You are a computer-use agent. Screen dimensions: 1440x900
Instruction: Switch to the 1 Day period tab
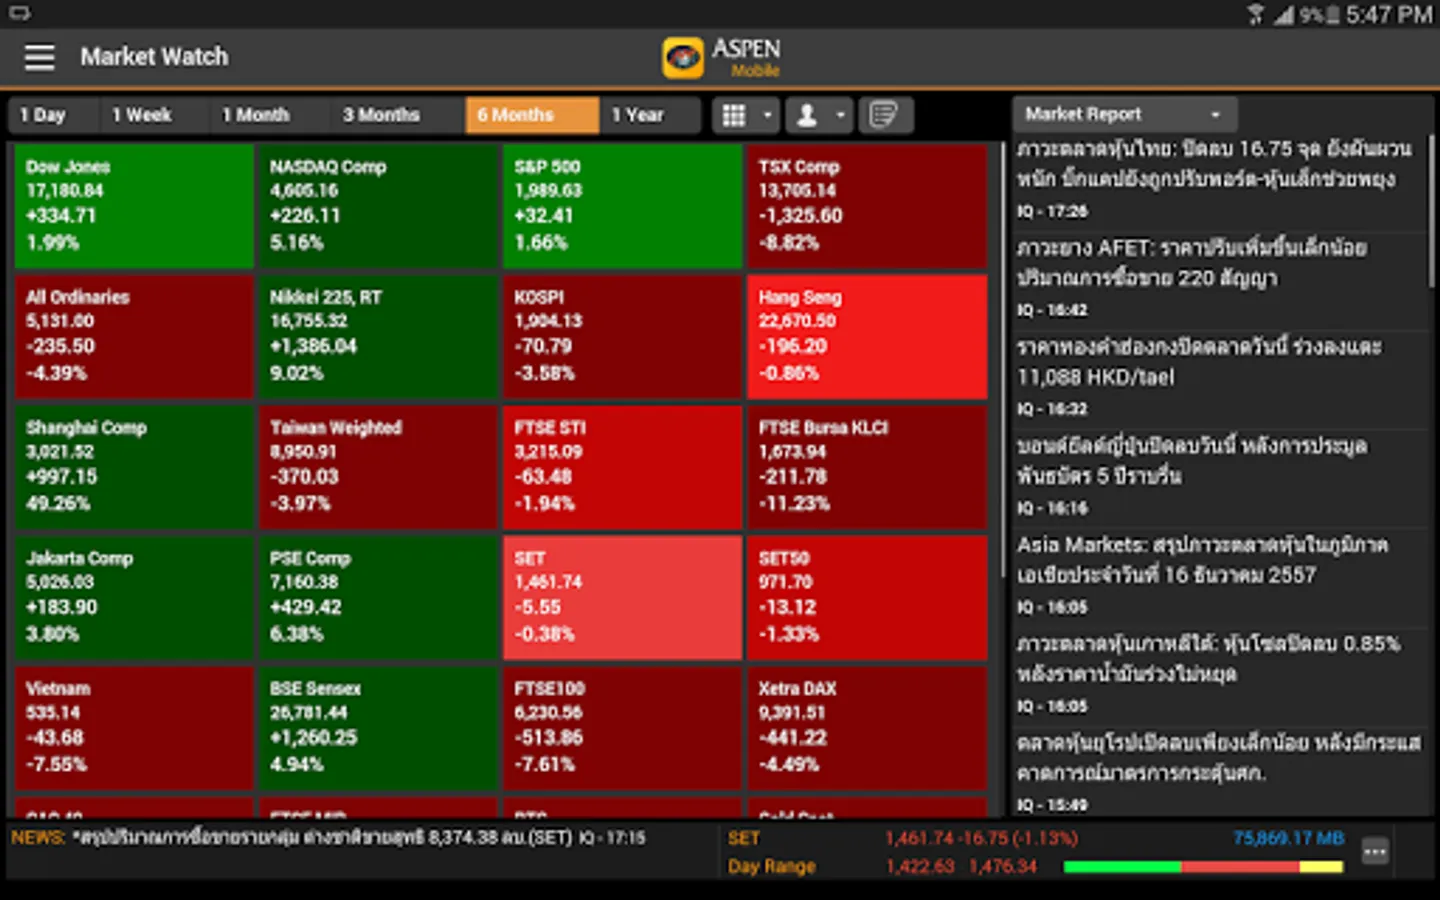[53, 115]
